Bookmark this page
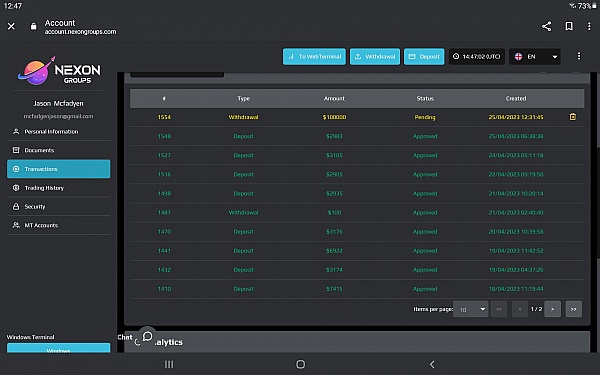Screen dimensions: 600x375 pos(569,26)
